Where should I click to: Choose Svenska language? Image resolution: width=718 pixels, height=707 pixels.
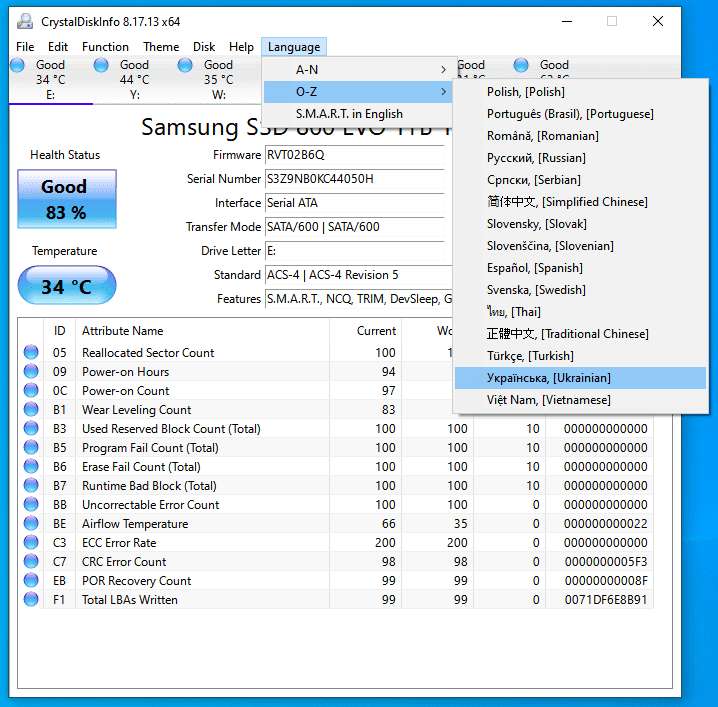(580, 289)
